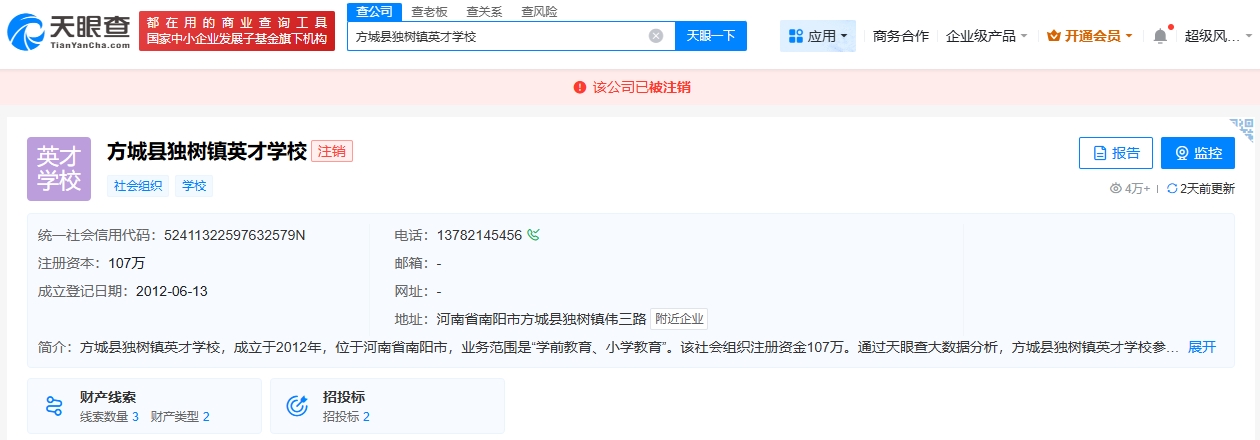Open the notification bell
The width and height of the screenshot is (1260, 440).
pyautogui.click(x=1160, y=36)
